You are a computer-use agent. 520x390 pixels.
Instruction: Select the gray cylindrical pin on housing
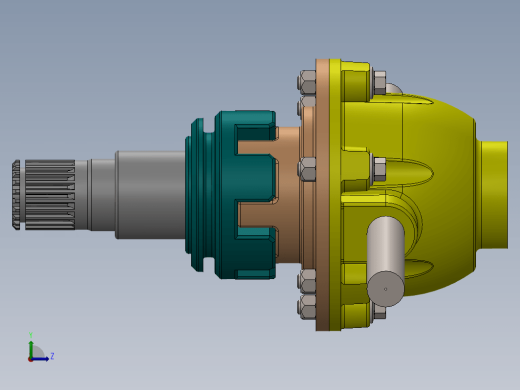pos(386,262)
